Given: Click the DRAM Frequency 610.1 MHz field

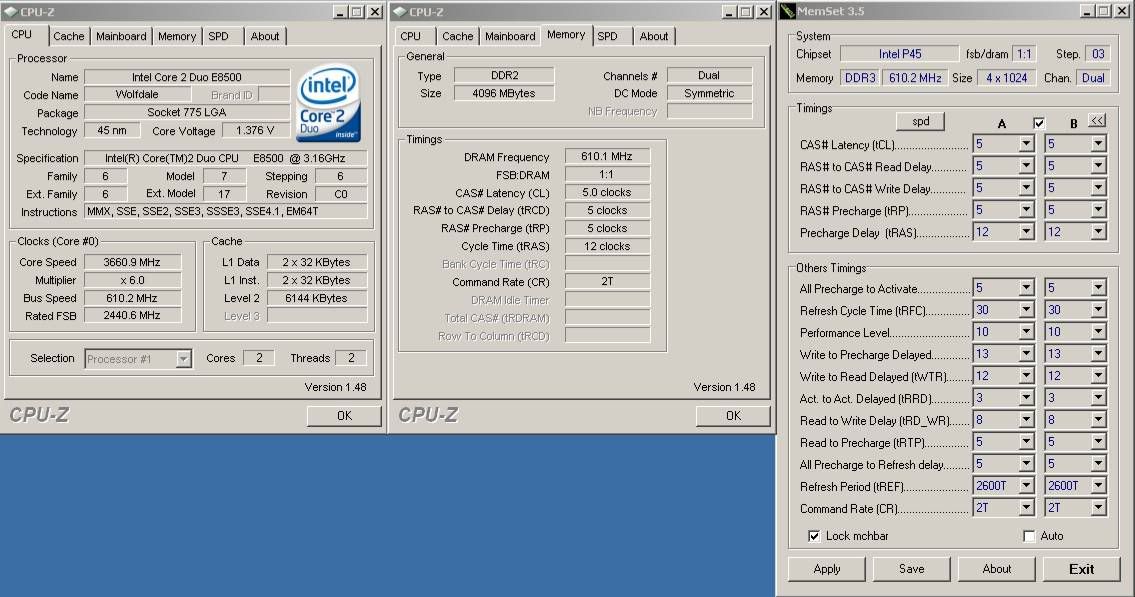Looking at the screenshot, I should 607,156.
